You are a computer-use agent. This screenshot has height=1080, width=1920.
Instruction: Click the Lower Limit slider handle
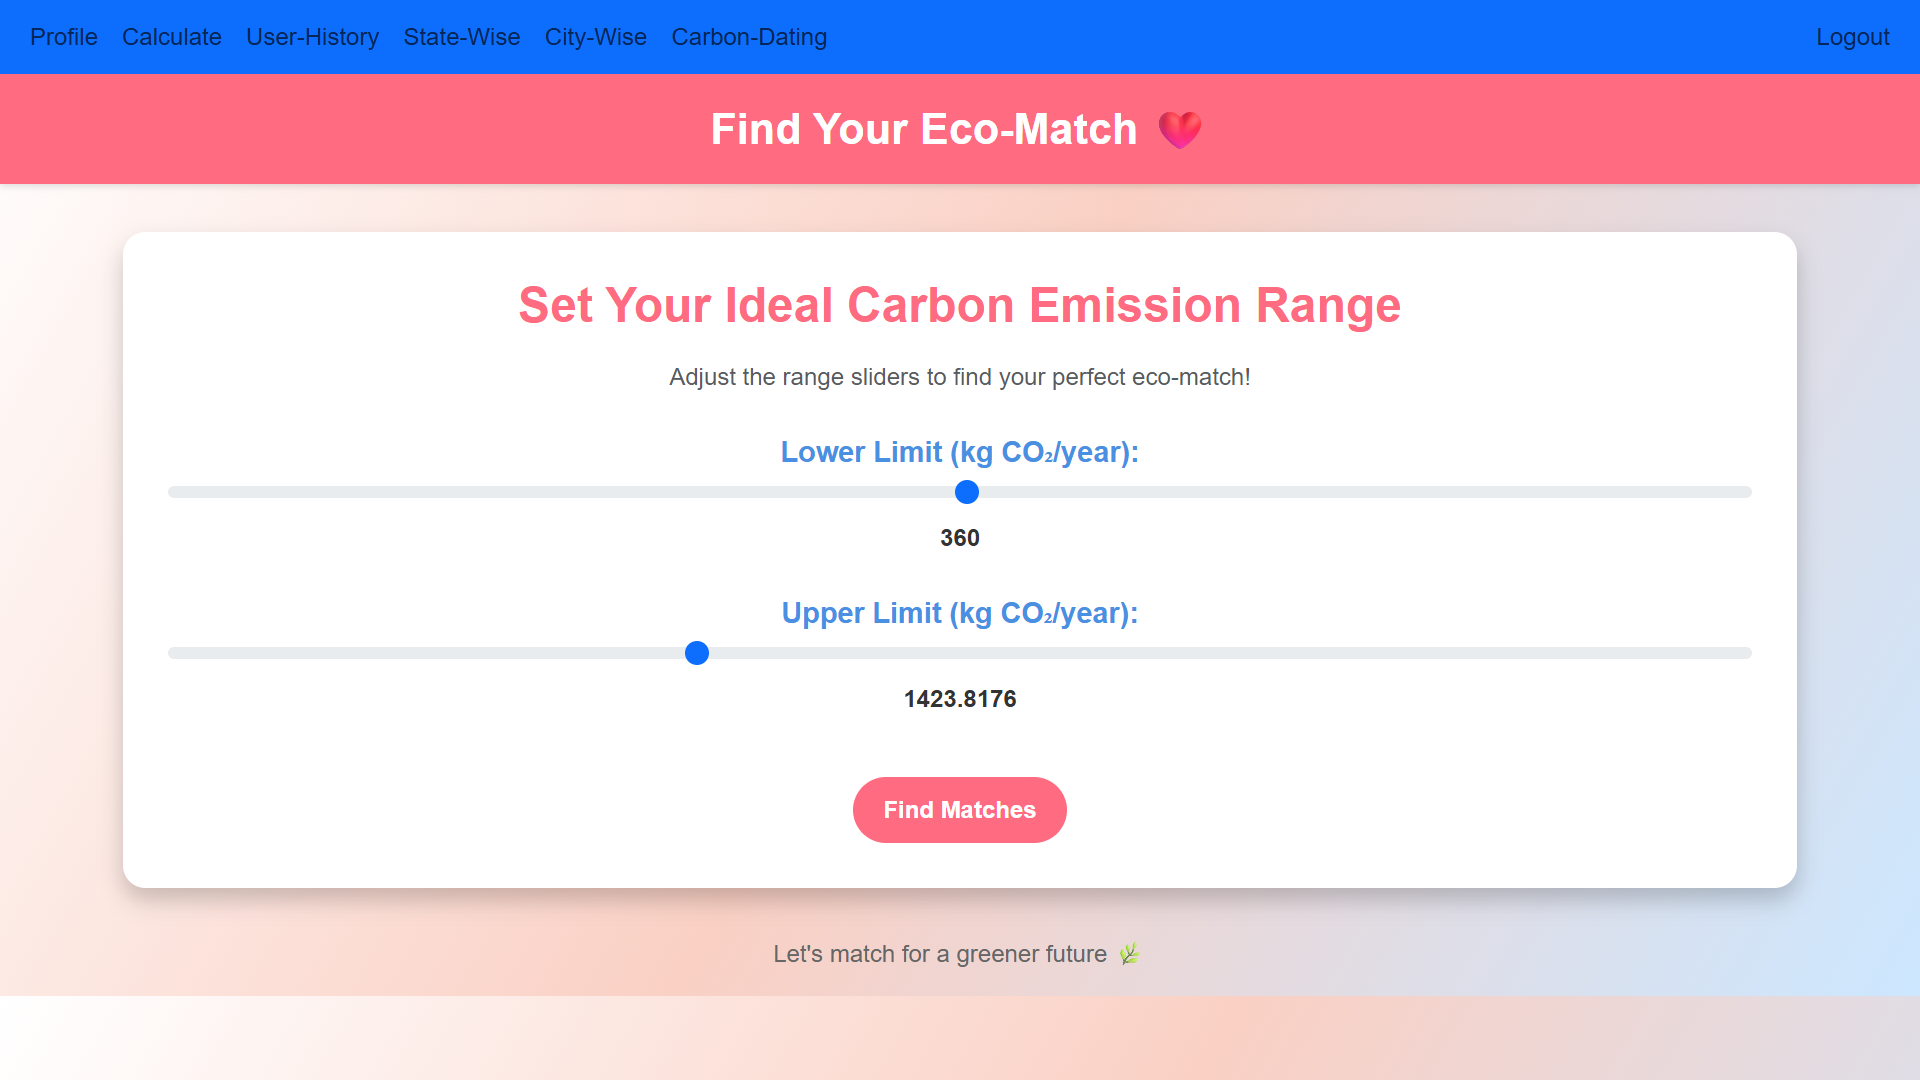click(967, 492)
